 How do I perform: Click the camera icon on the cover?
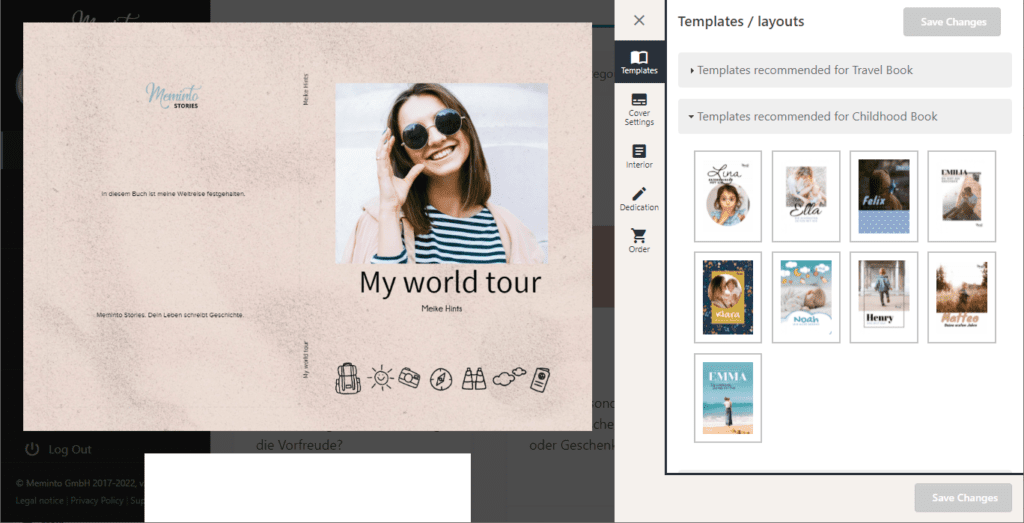(410, 377)
